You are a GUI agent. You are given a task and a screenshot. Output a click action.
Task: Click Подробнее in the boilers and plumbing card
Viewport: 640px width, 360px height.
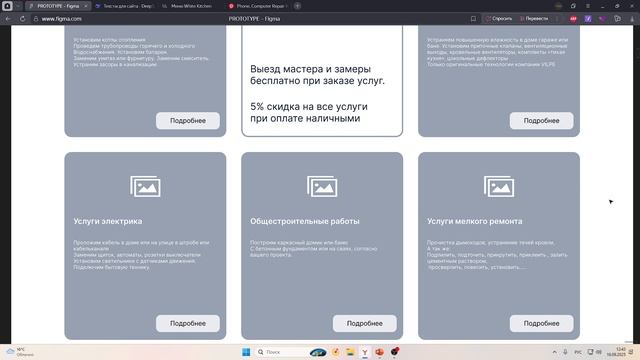188,121
